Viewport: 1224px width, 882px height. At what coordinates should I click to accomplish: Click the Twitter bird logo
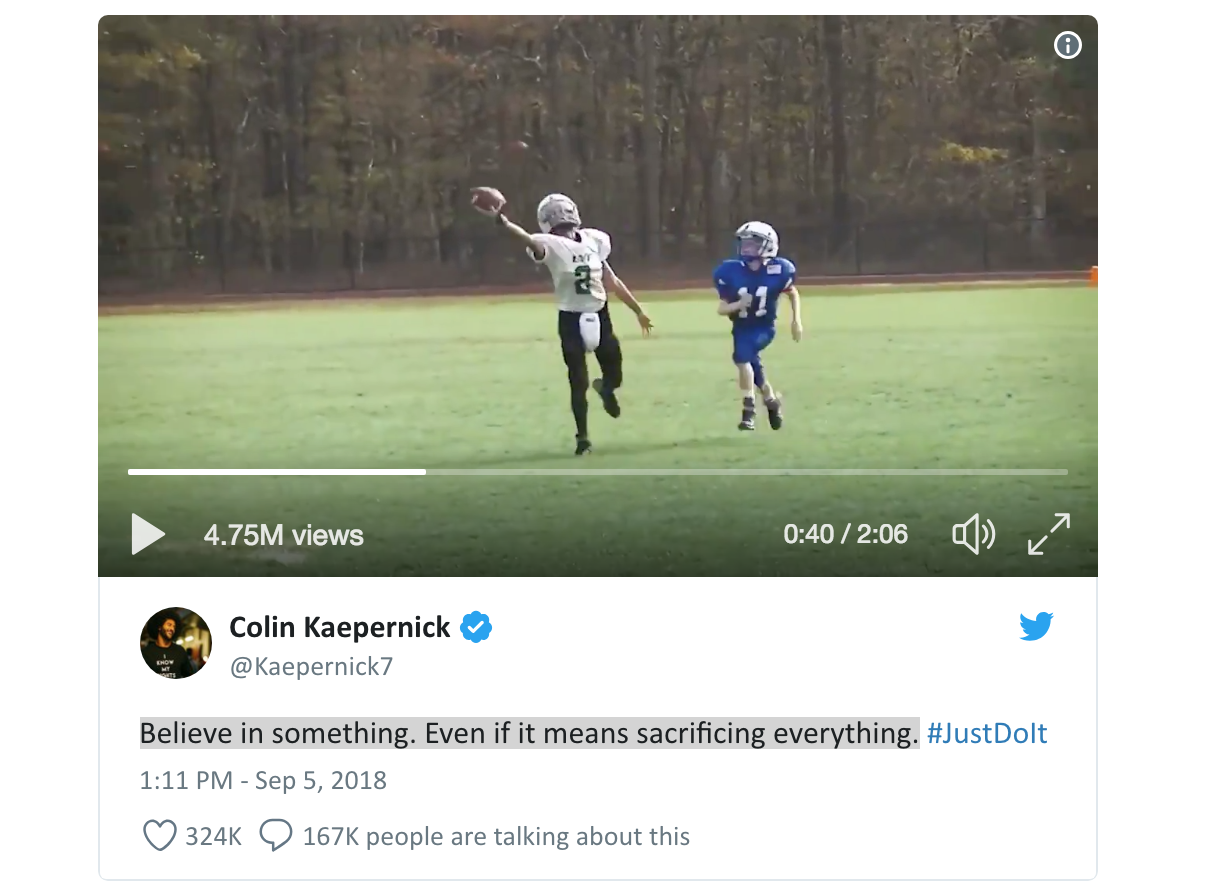tap(1036, 627)
